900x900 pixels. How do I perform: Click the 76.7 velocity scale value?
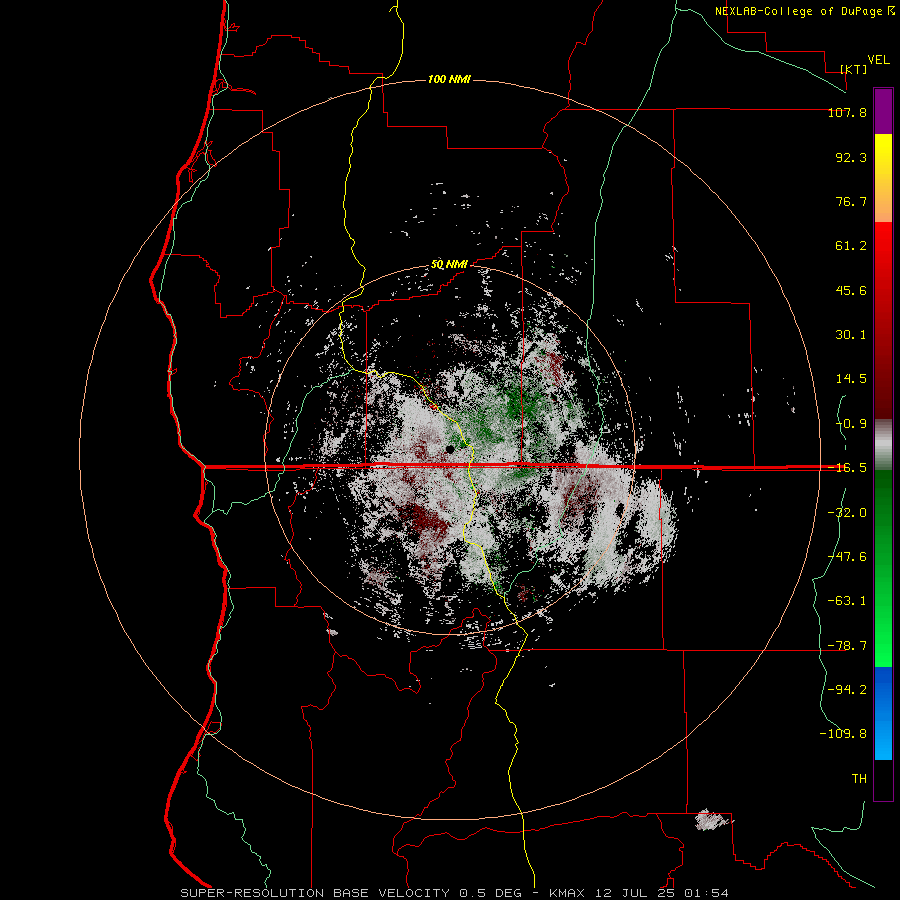(851, 201)
